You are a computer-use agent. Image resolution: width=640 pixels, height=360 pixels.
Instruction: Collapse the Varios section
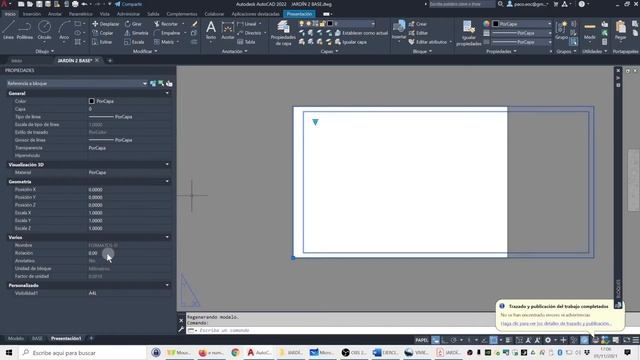point(167,237)
